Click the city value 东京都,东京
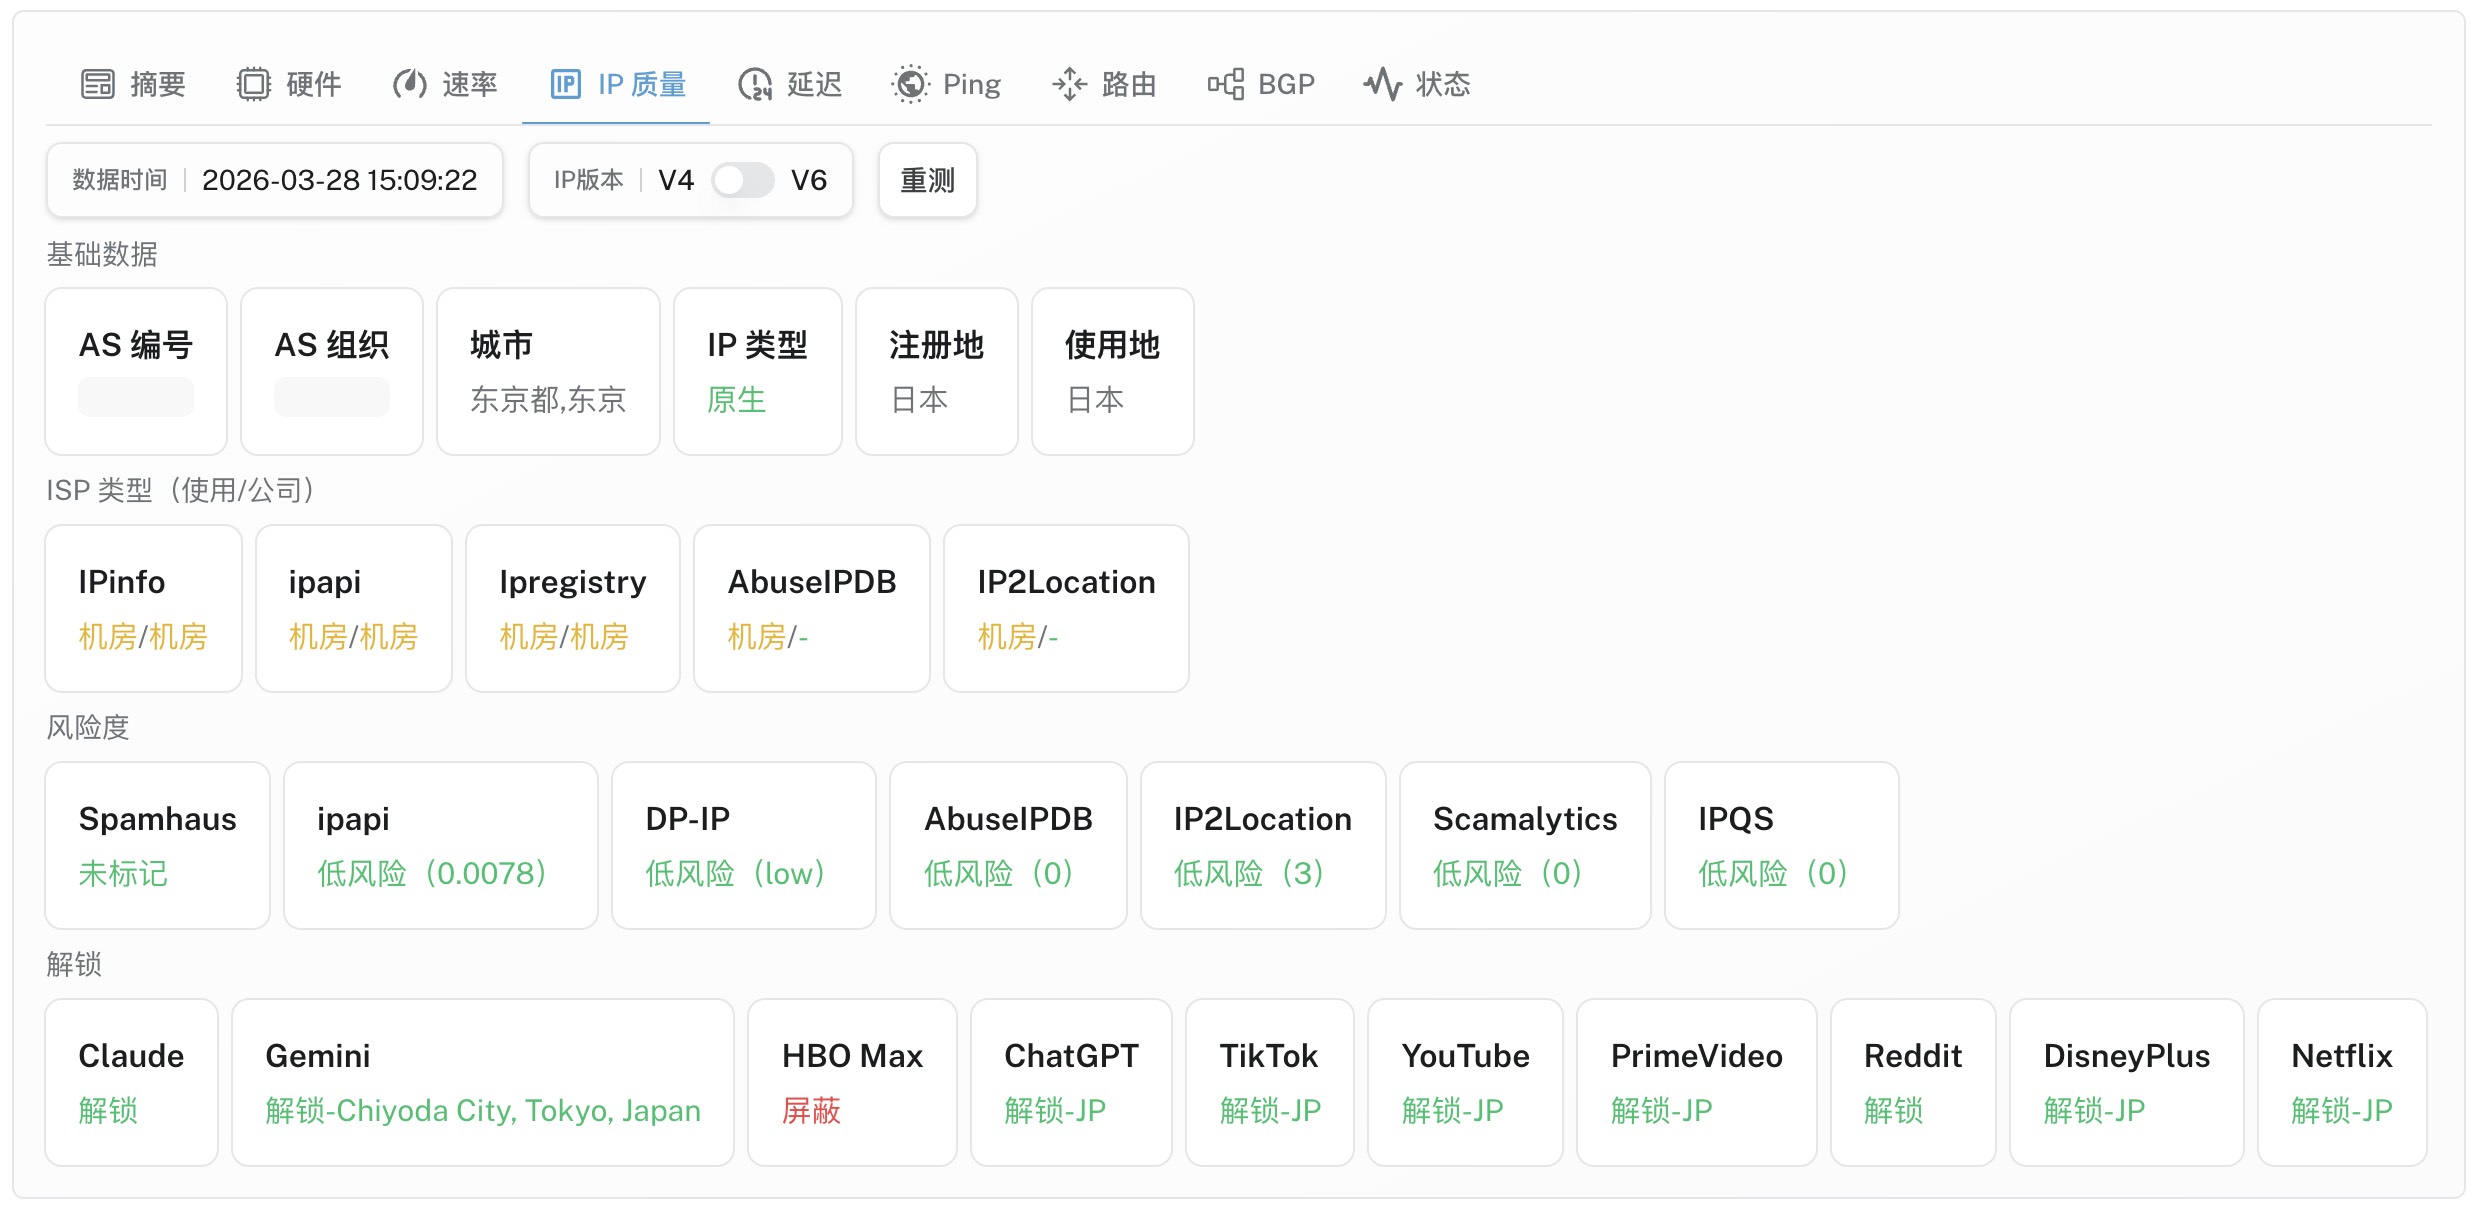The height and width of the screenshot is (1216, 2480). 548,400
